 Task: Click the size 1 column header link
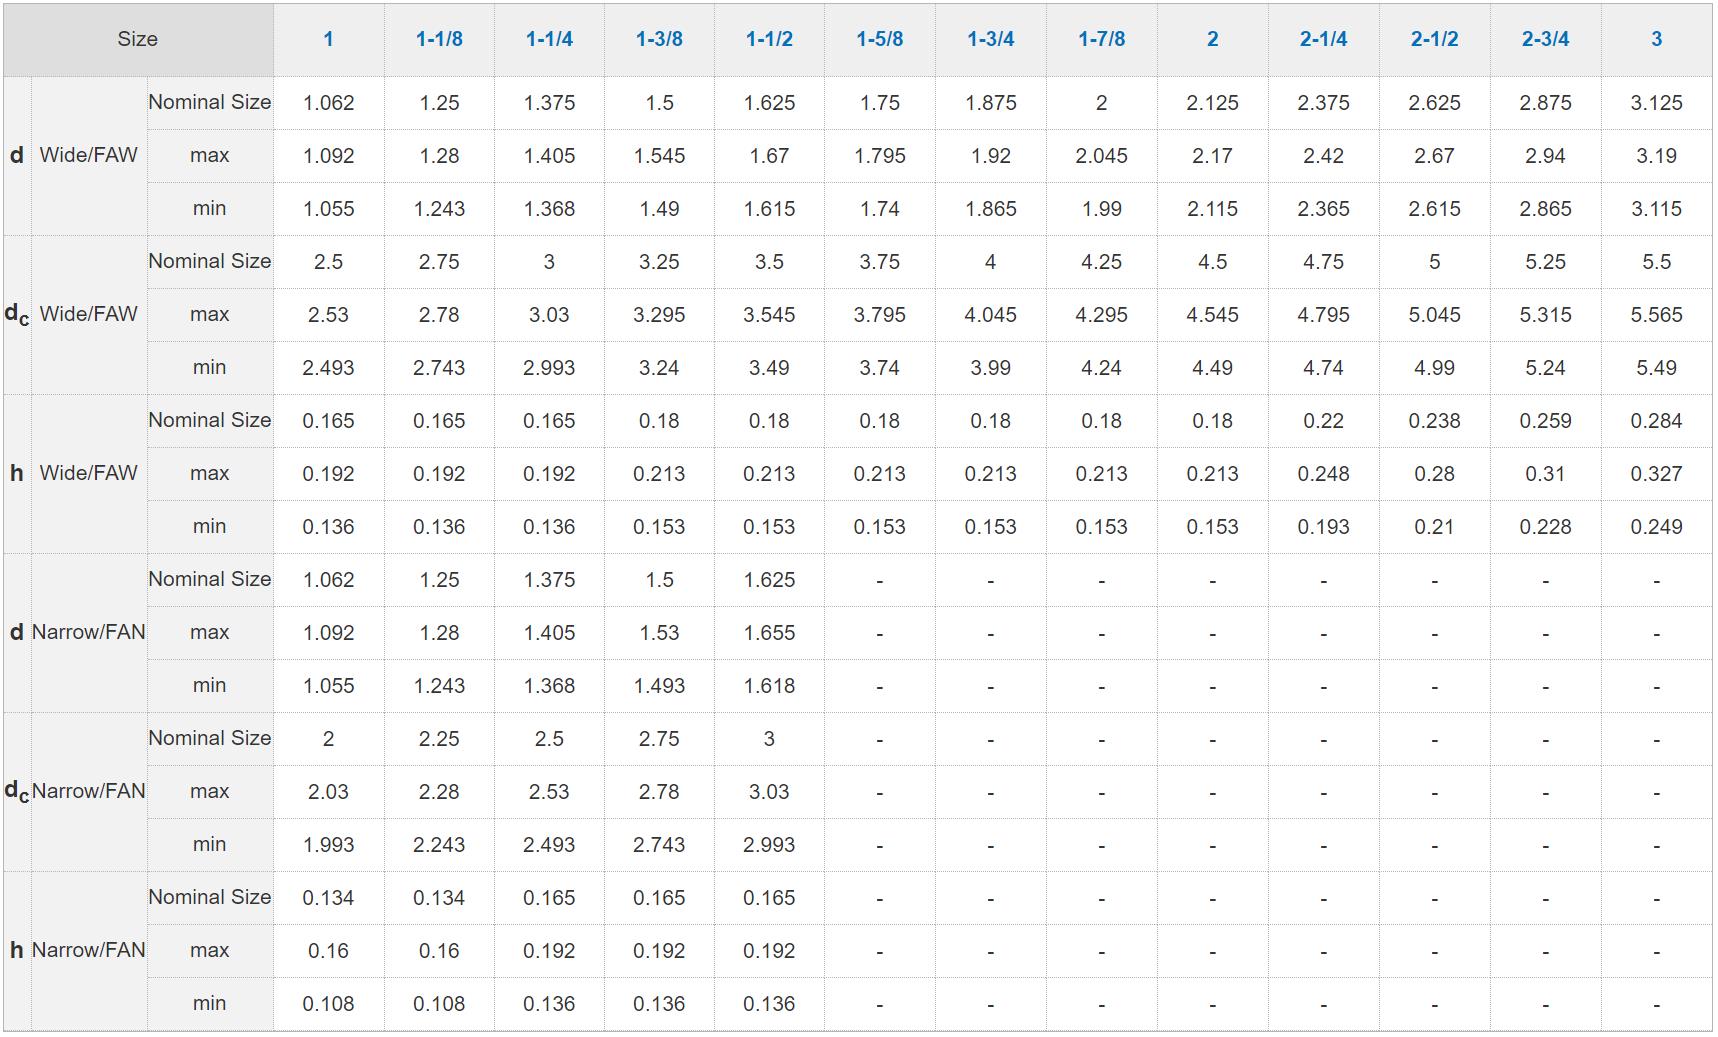point(328,39)
